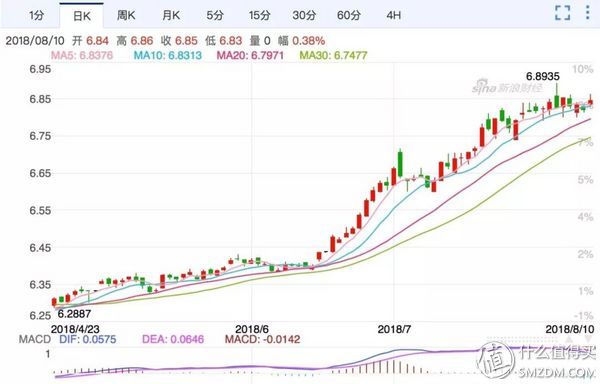Open the 周K weekly chart tab
This screenshot has height=384, width=600.
point(126,15)
